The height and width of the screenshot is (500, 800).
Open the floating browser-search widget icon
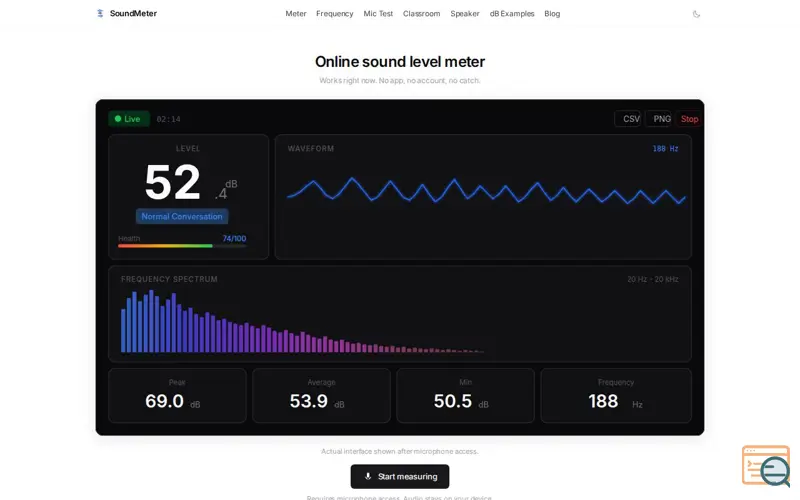[766, 466]
